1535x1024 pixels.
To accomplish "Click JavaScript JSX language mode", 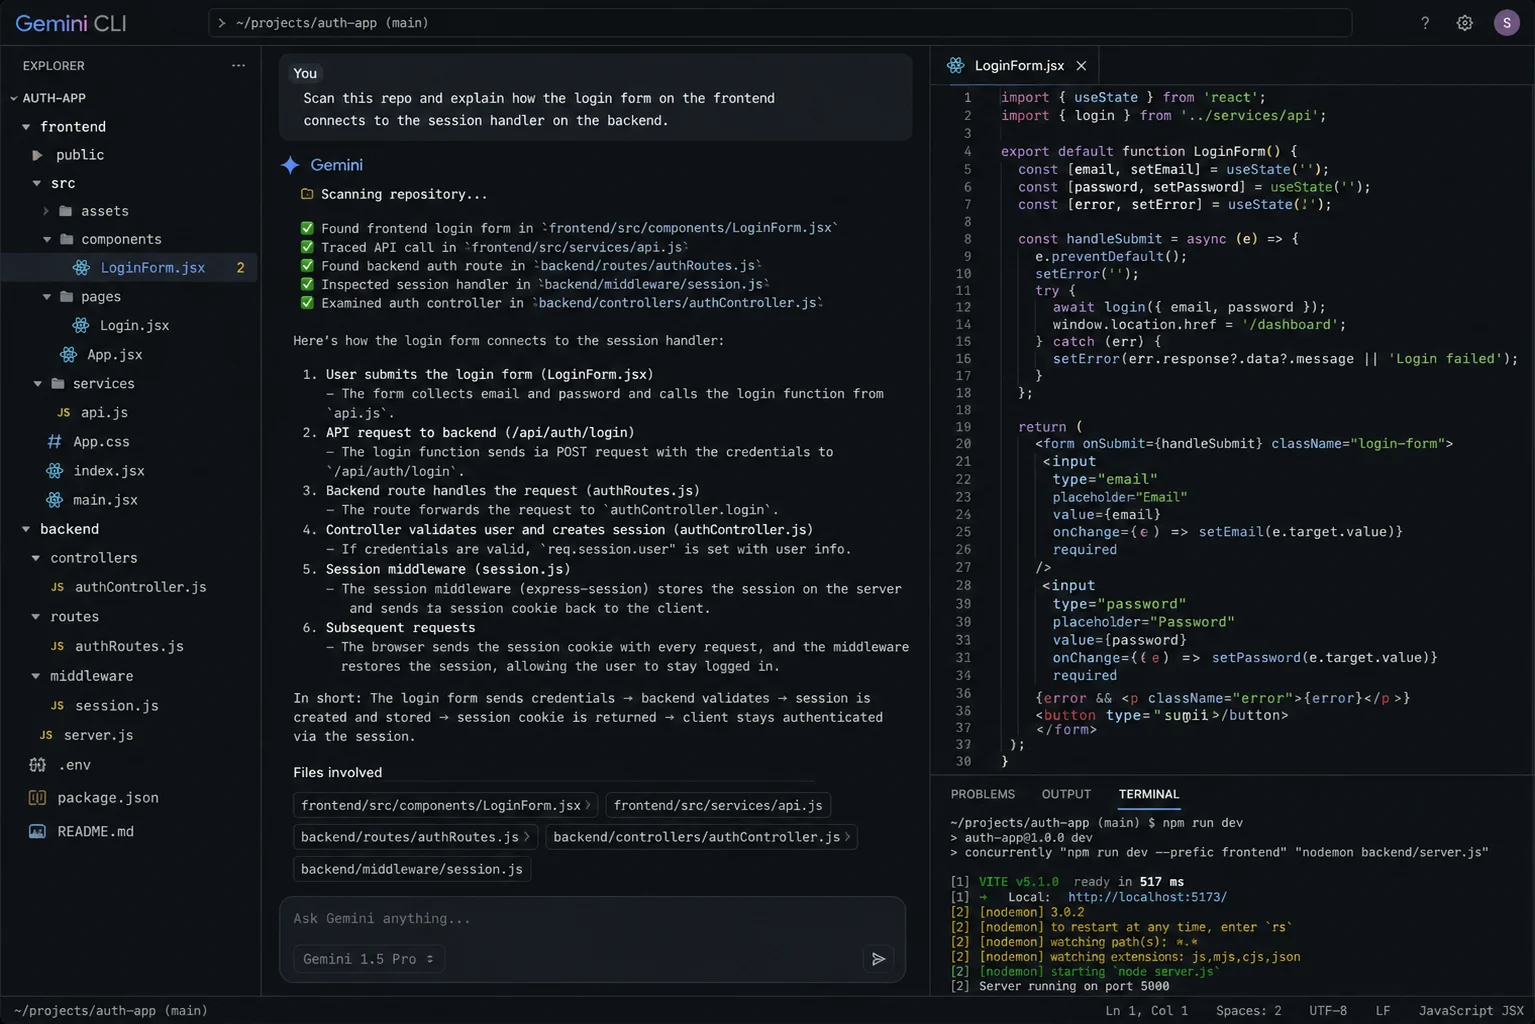I will pyautogui.click(x=1471, y=1011).
